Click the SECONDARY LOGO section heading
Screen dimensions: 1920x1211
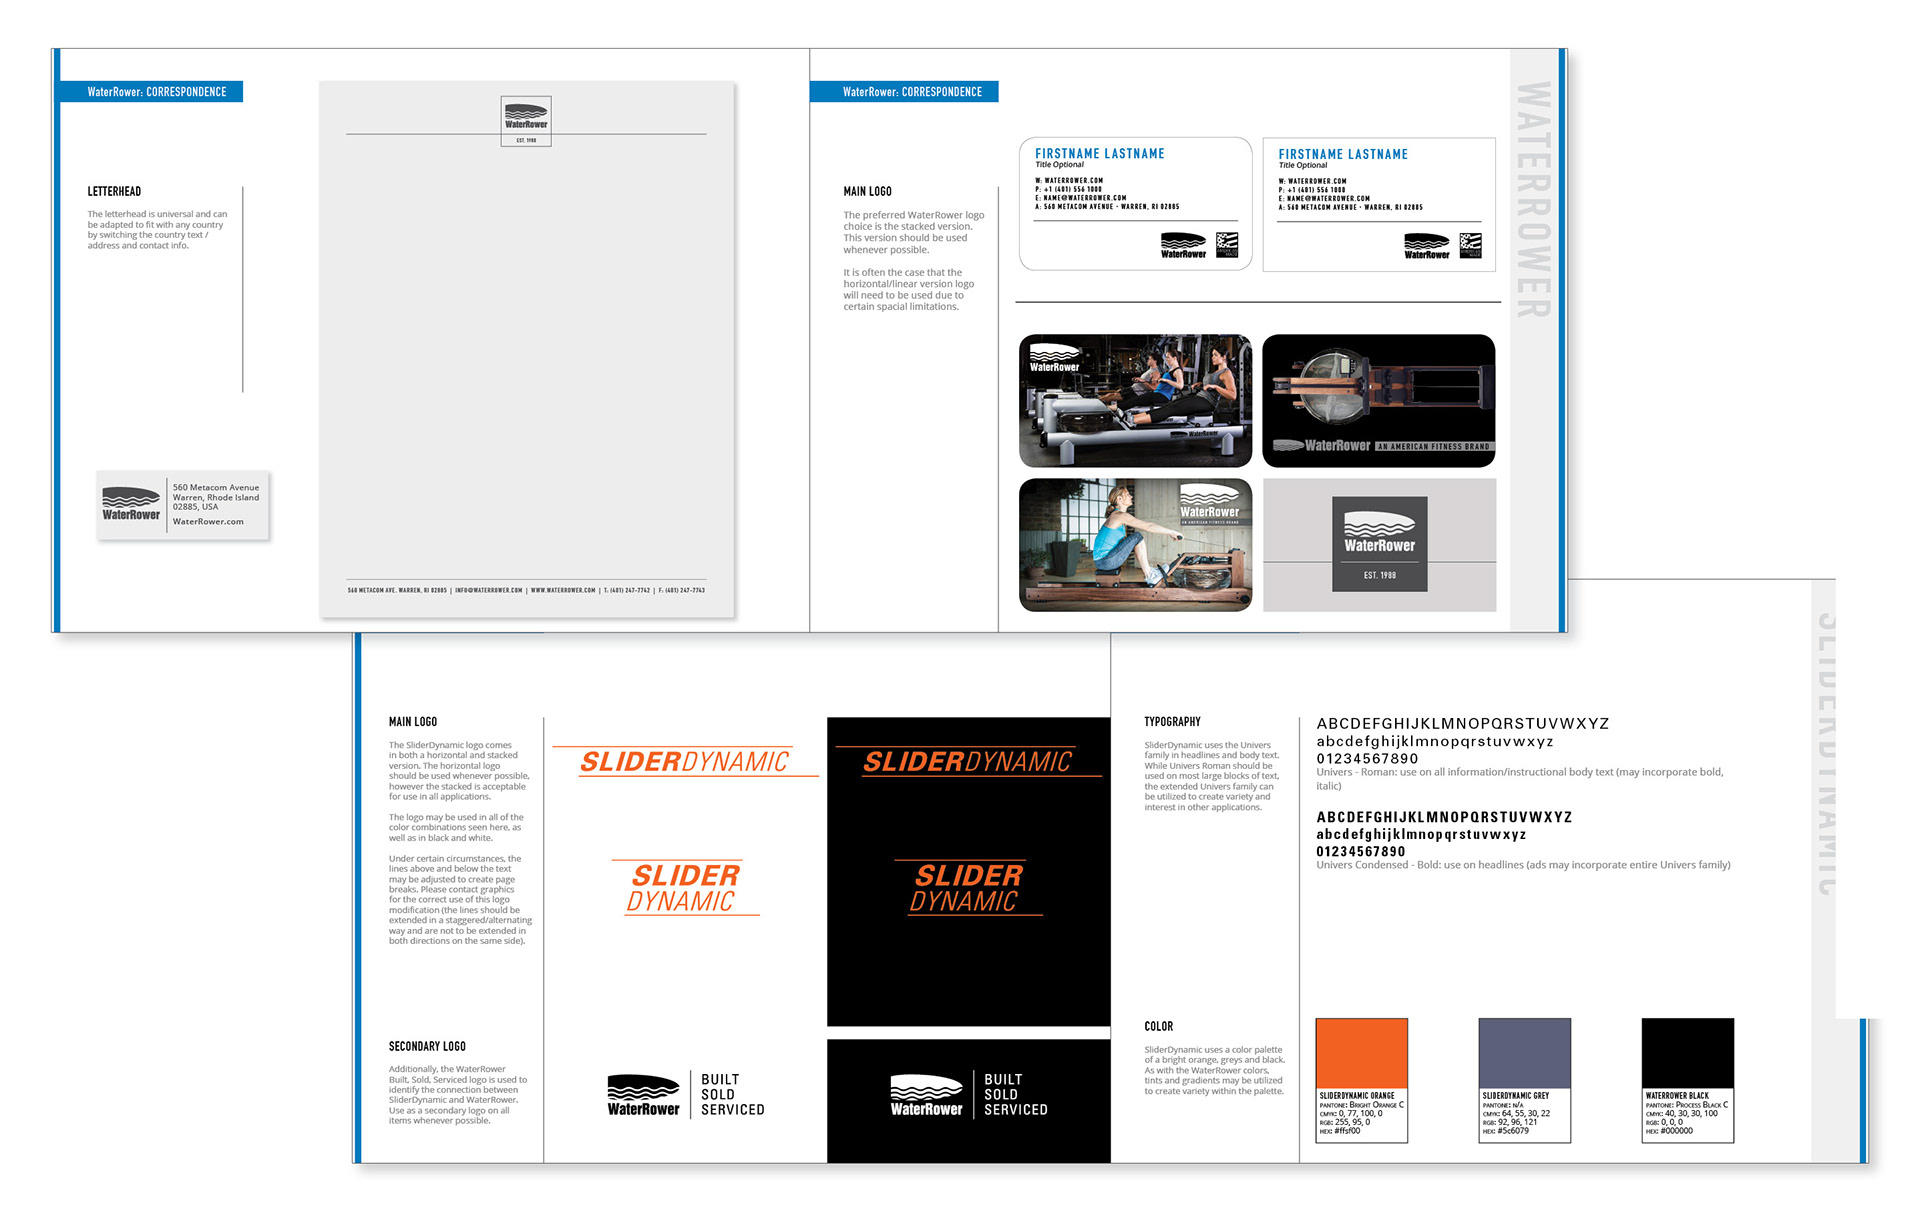[x=427, y=1046]
